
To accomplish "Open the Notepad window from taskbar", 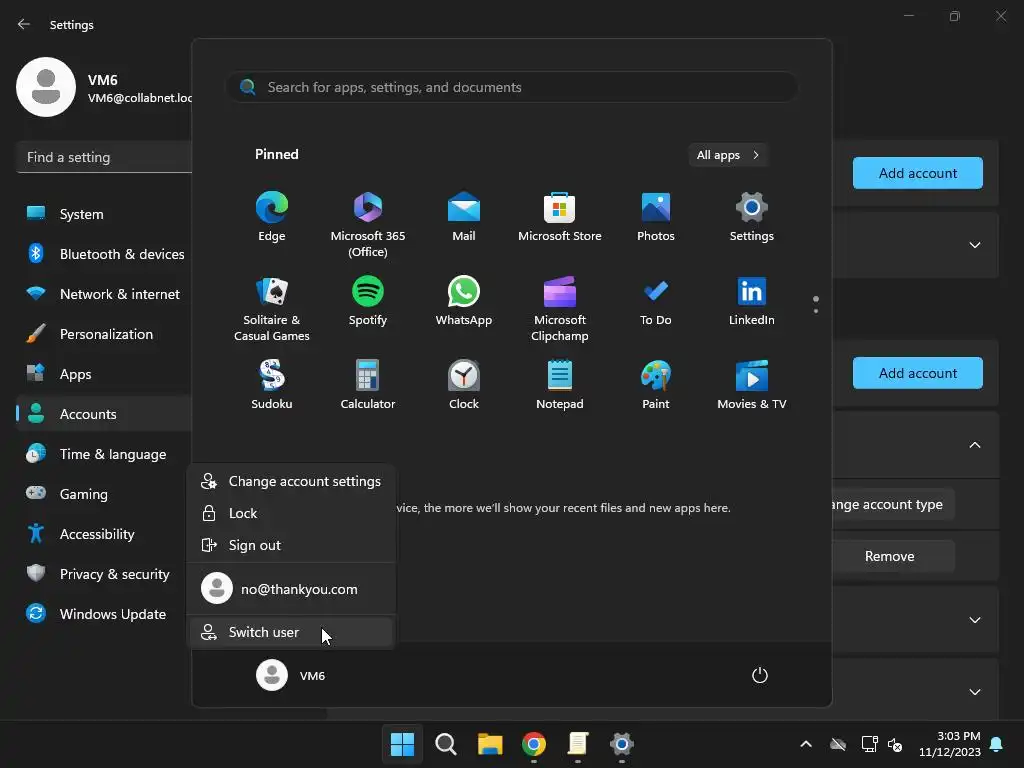I will [577, 744].
